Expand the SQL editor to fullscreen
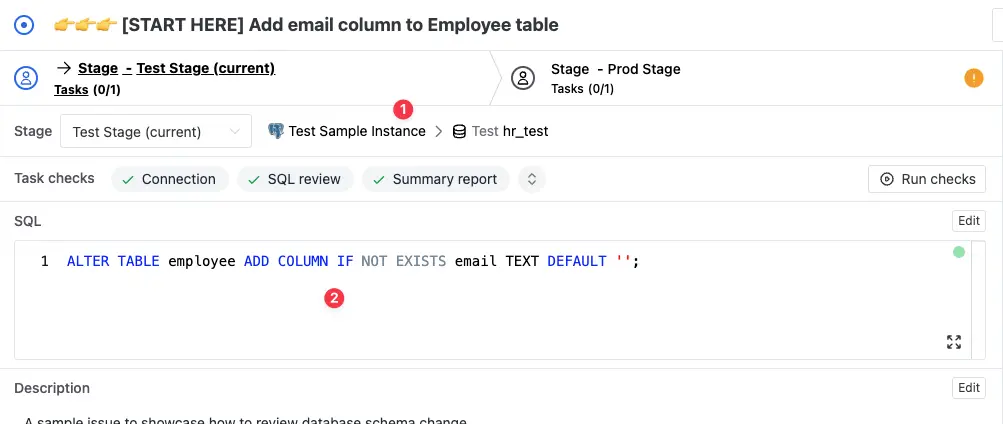This screenshot has width=1003, height=424. pos(953,342)
